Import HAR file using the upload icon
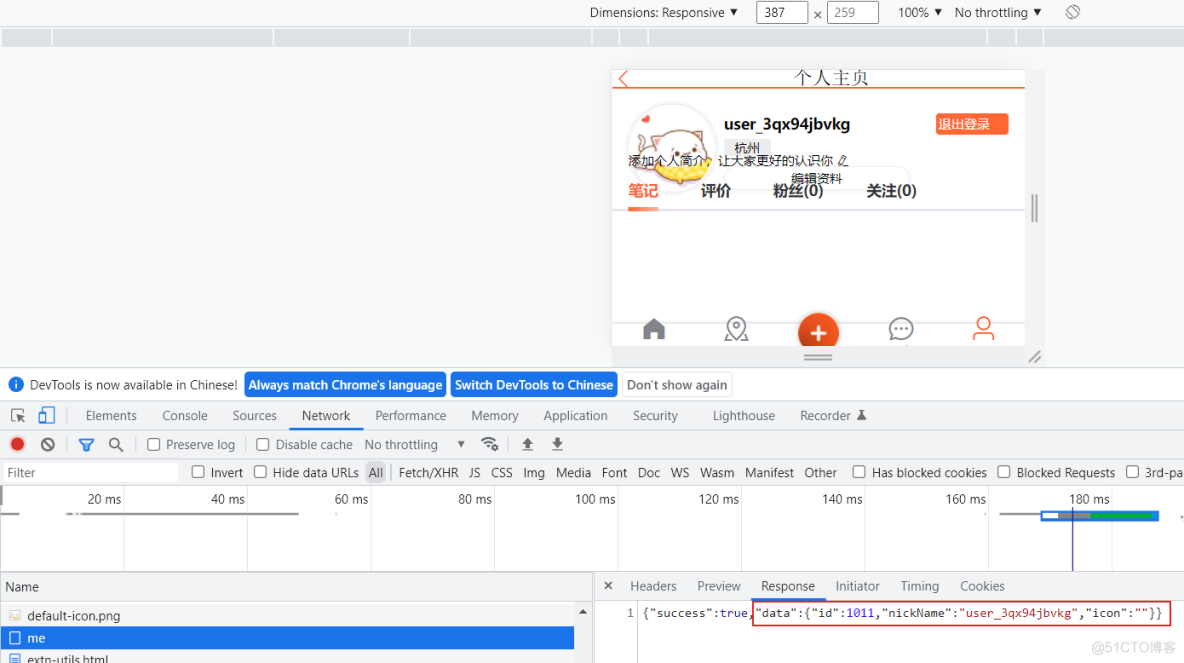This screenshot has width=1184, height=663. point(527,444)
